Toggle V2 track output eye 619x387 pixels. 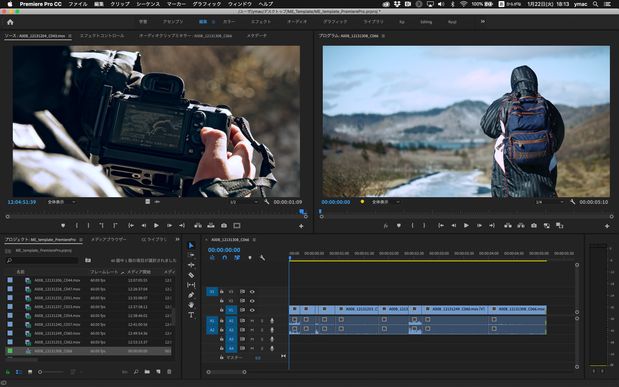(x=252, y=301)
